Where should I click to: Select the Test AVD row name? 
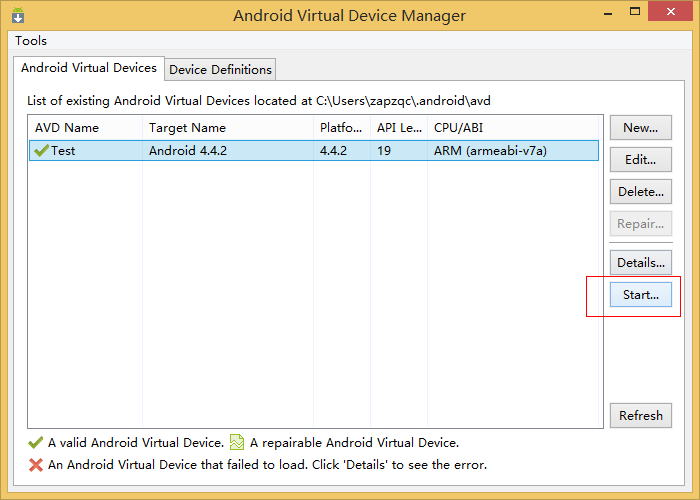63,151
